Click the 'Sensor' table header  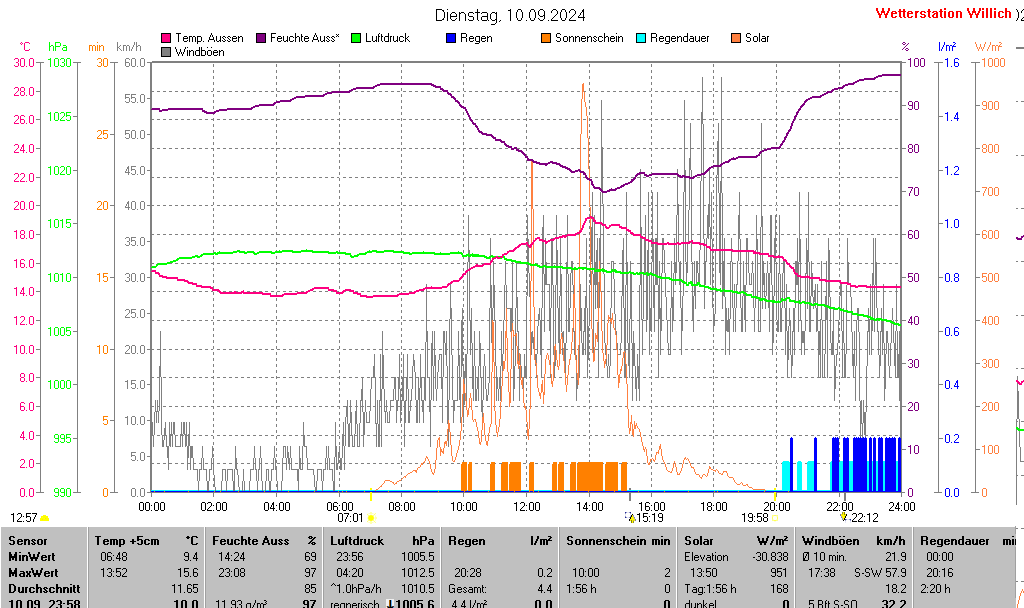pyautogui.click(x=28, y=541)
